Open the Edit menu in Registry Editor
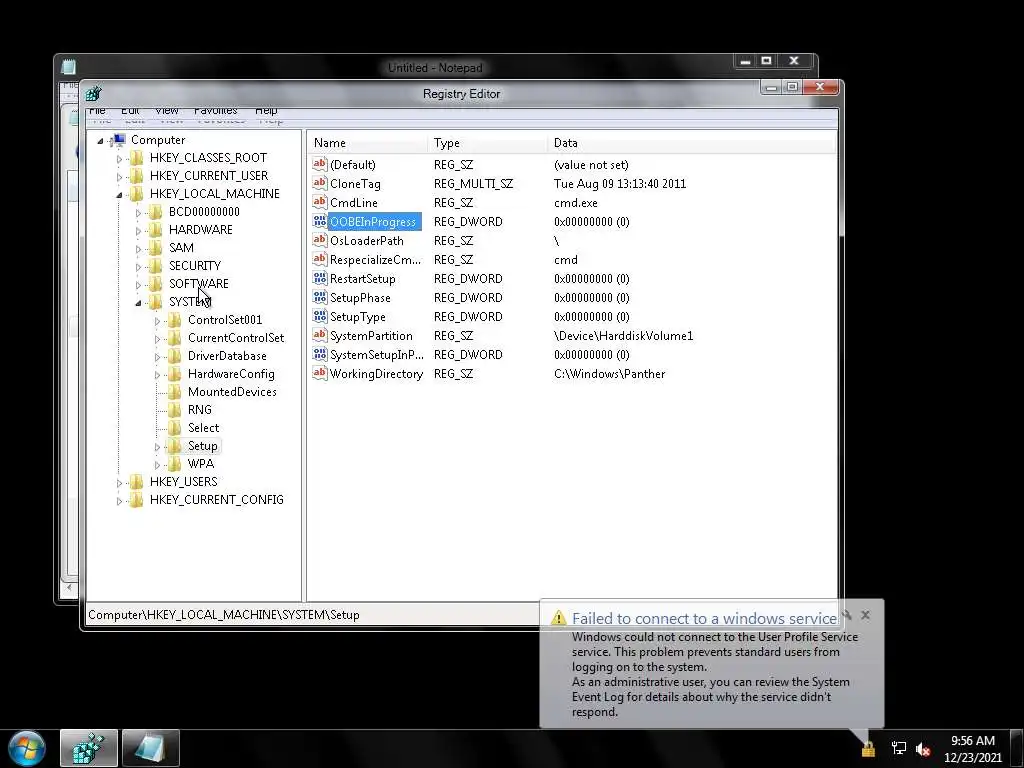 pos(130,110)
